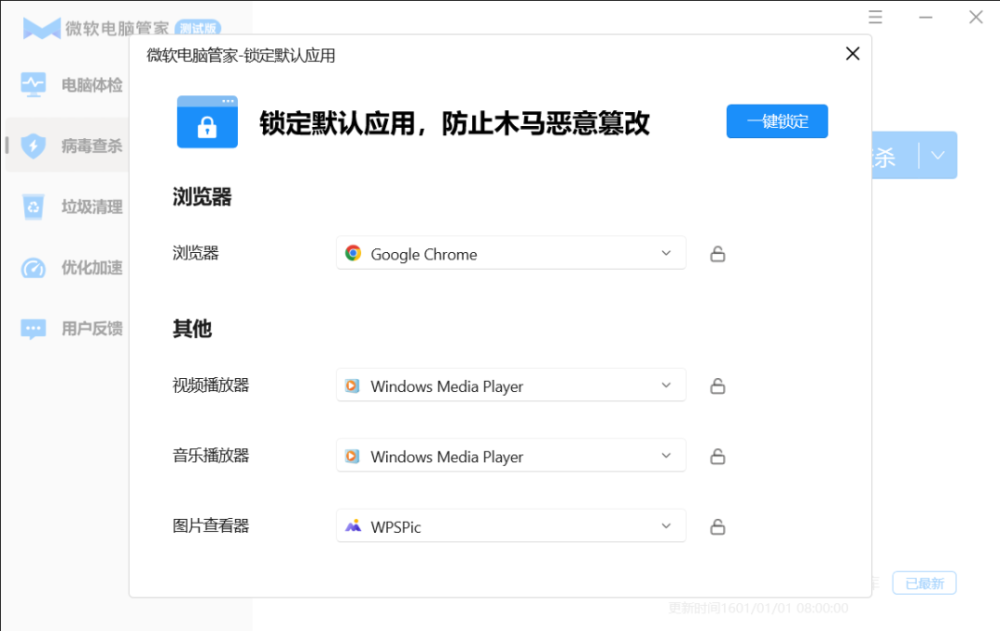
Task: Switch to the 垃圾清理 sidebar tab
Action: tap(91, 207)
